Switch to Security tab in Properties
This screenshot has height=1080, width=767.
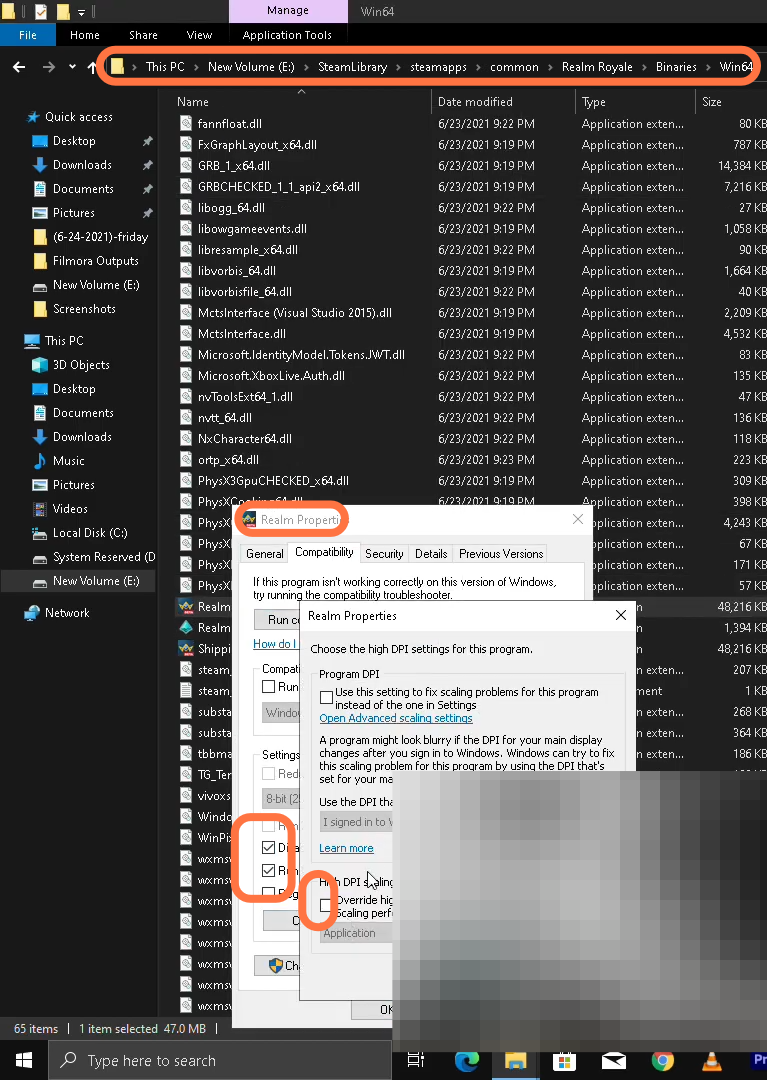[x=384, y=554]
